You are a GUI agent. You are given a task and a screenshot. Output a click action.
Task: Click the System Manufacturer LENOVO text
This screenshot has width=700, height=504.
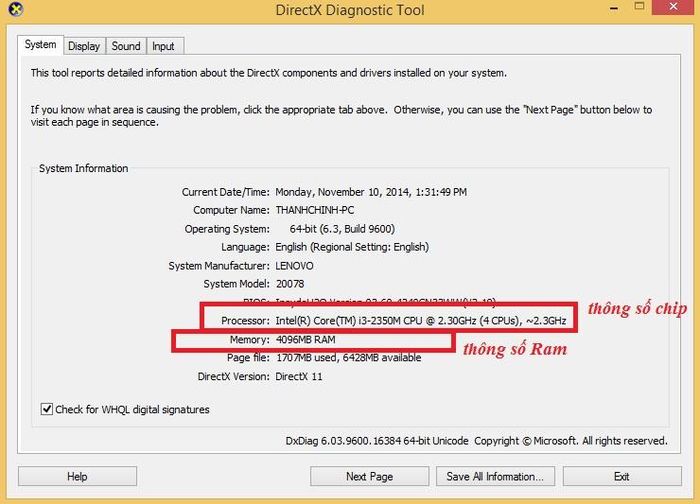click(294, 266)
